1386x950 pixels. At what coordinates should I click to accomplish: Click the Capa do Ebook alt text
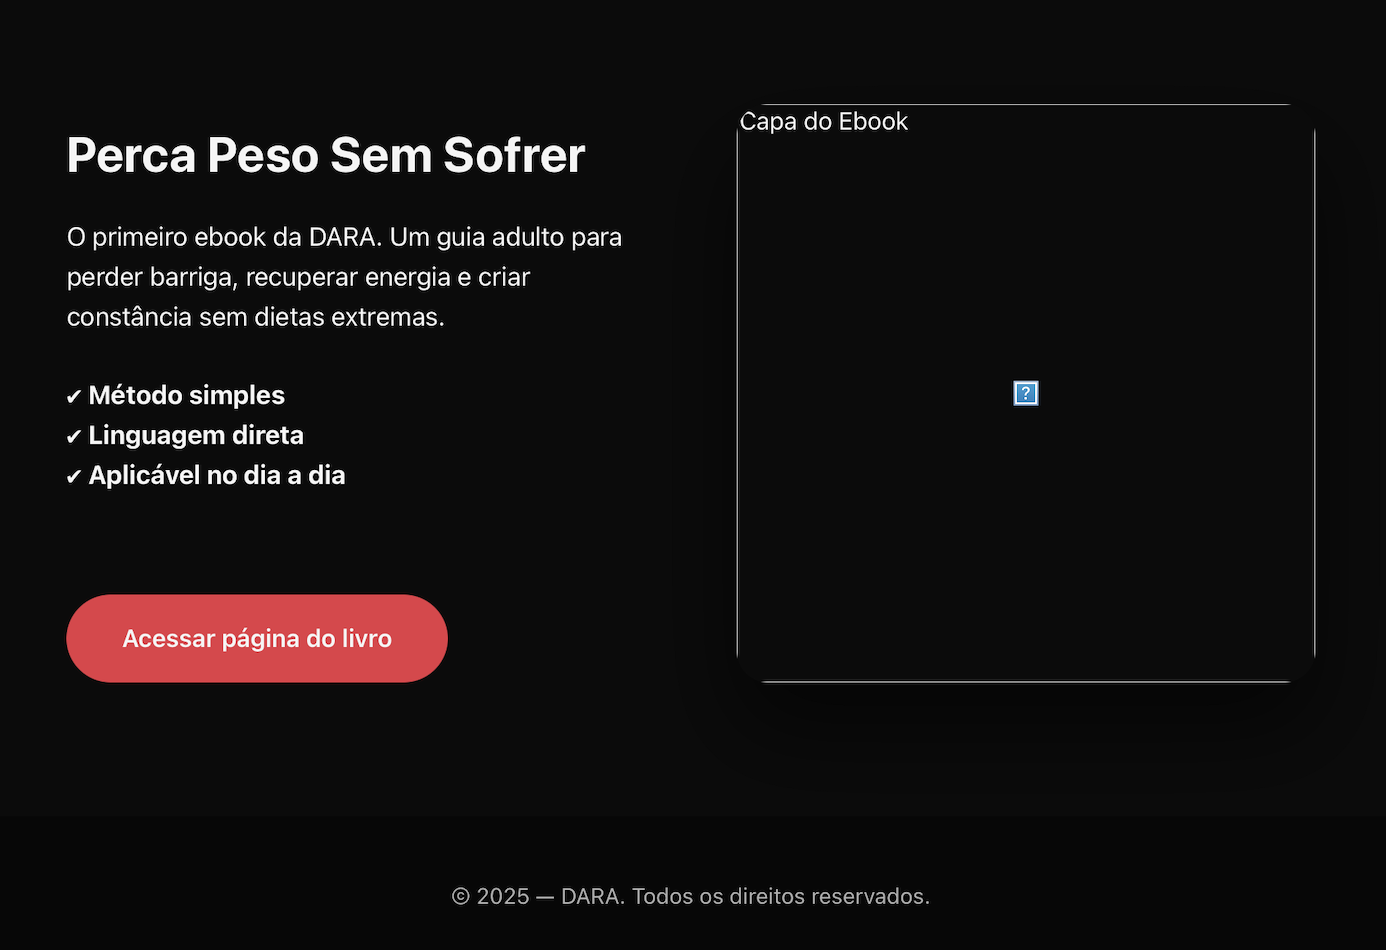(x=824, y=122)
